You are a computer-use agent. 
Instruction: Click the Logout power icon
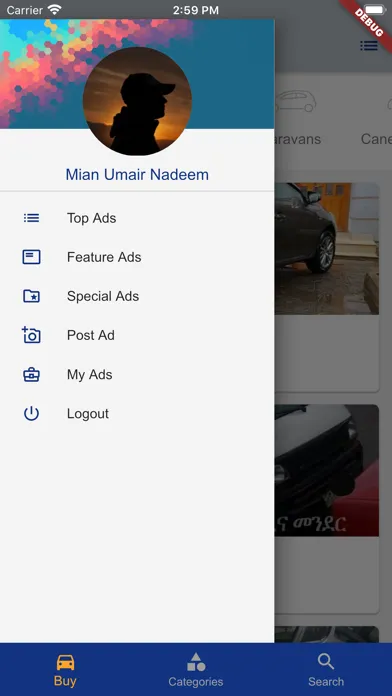click(32, 414)
